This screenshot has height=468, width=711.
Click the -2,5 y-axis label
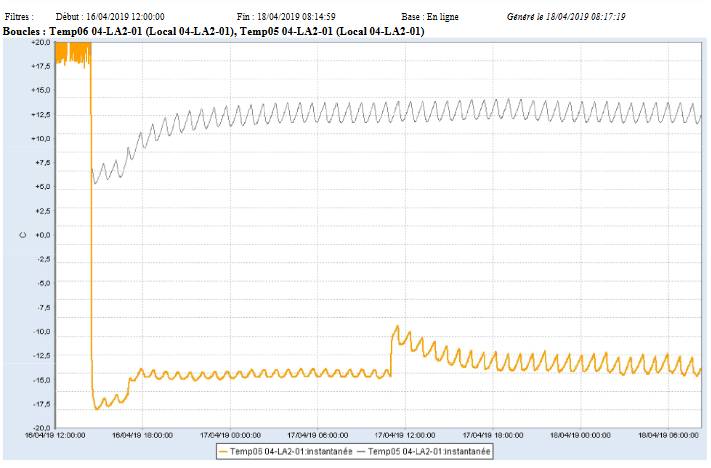pyautogui.click(x=43, y=259)
